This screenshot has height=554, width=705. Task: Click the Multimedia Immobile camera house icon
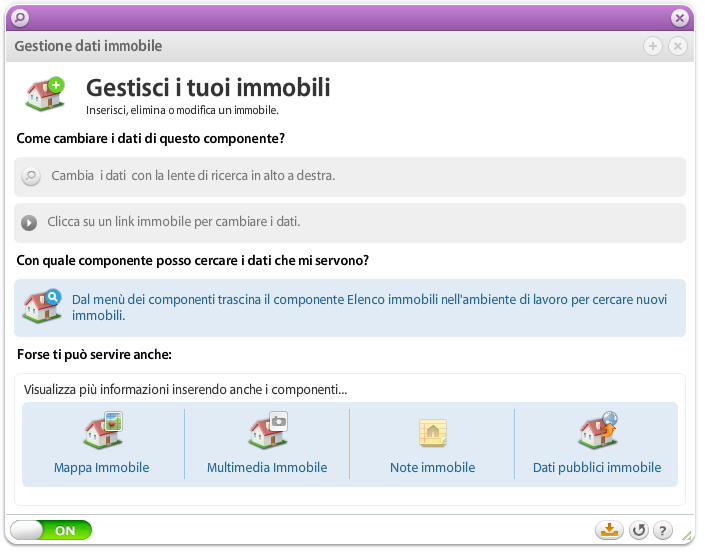click(x=268, y=430)
